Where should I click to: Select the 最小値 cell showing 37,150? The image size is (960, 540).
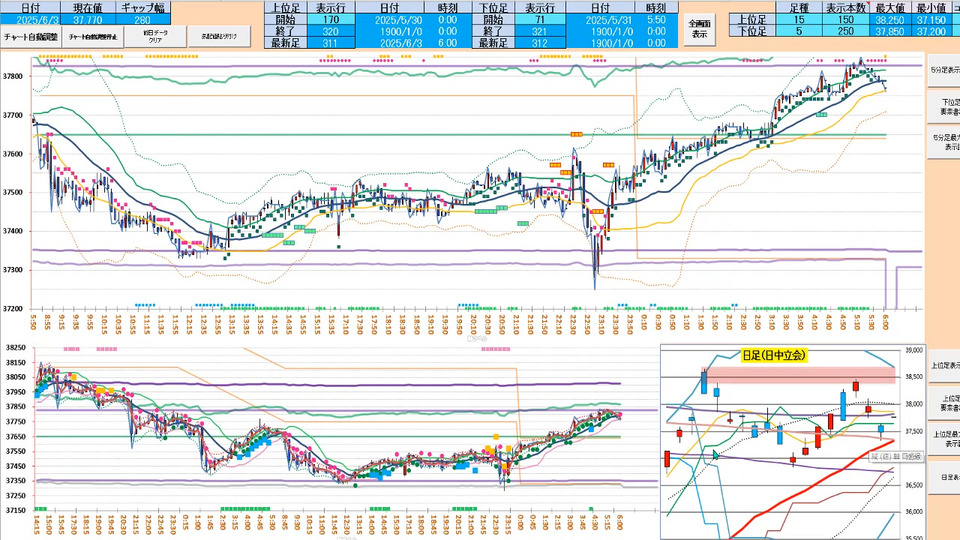931,20
